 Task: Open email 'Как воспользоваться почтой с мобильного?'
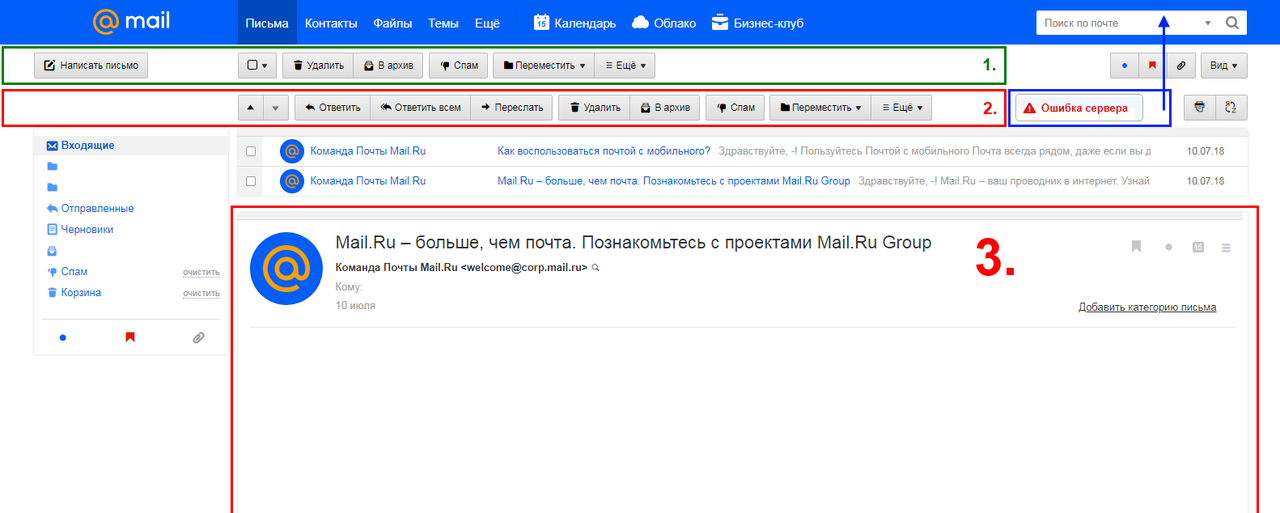tap(742, 152)
